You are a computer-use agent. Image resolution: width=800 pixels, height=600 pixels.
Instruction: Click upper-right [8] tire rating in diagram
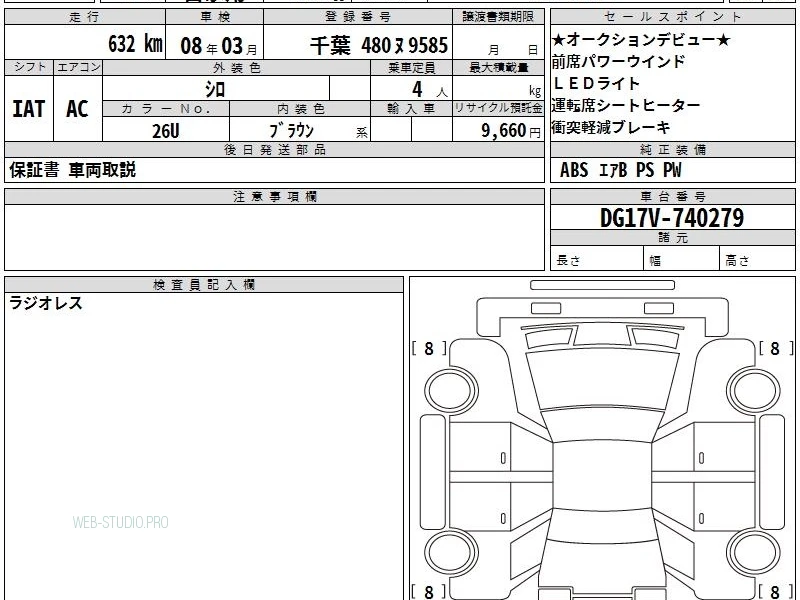click(x=776, y=348)
